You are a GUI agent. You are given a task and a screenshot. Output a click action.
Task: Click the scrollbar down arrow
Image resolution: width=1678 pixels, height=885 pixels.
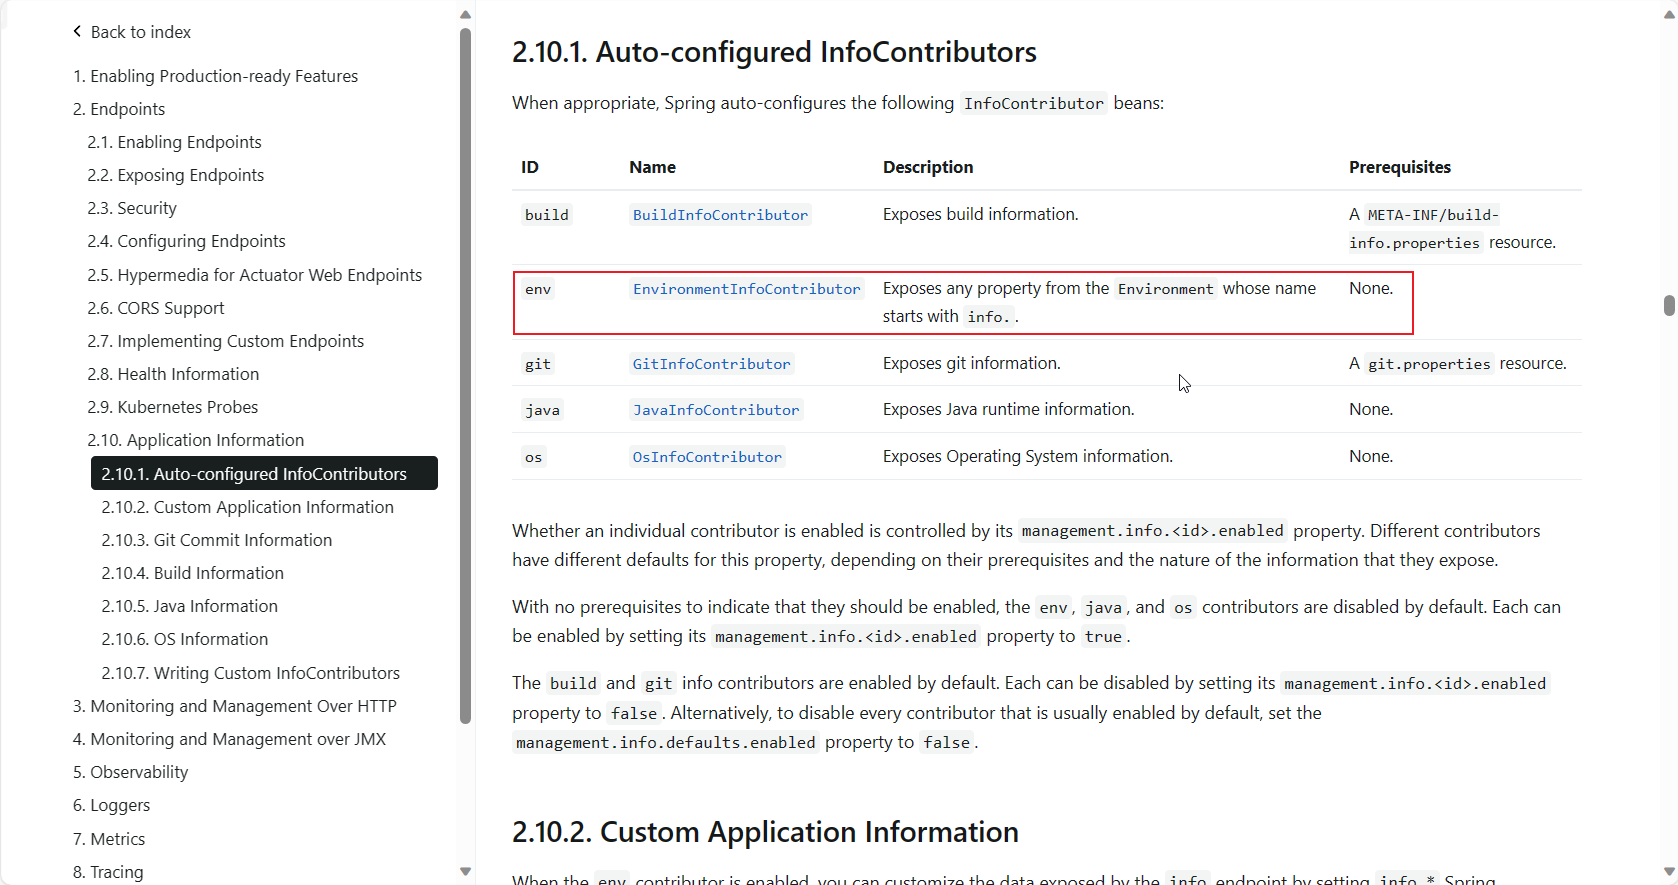tap(464, 871)
